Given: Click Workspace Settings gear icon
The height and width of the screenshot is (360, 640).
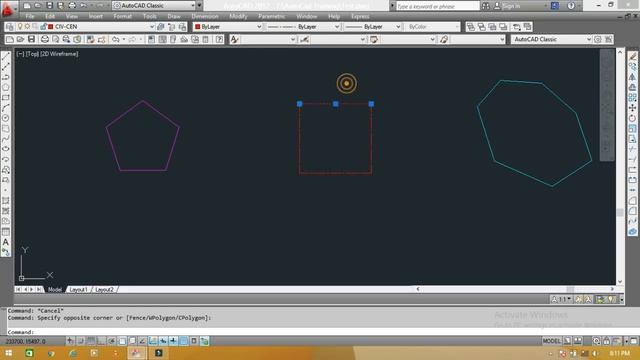Looking at the screenshot, I should tap(598, 39).
